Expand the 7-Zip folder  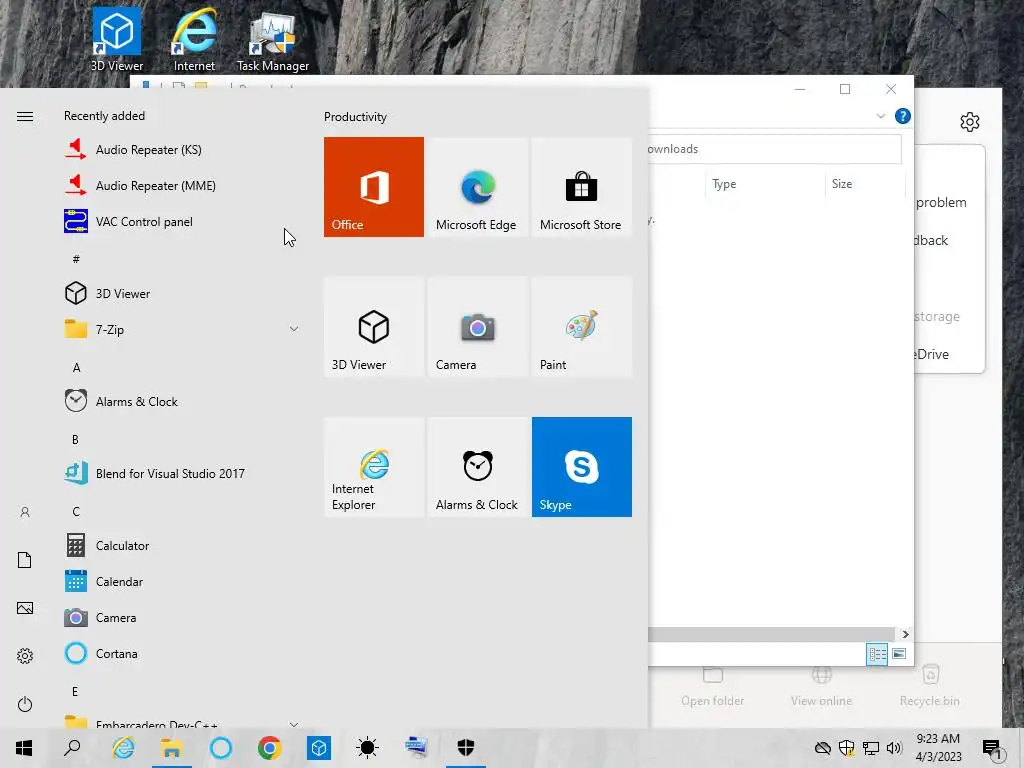click(294, 329)
